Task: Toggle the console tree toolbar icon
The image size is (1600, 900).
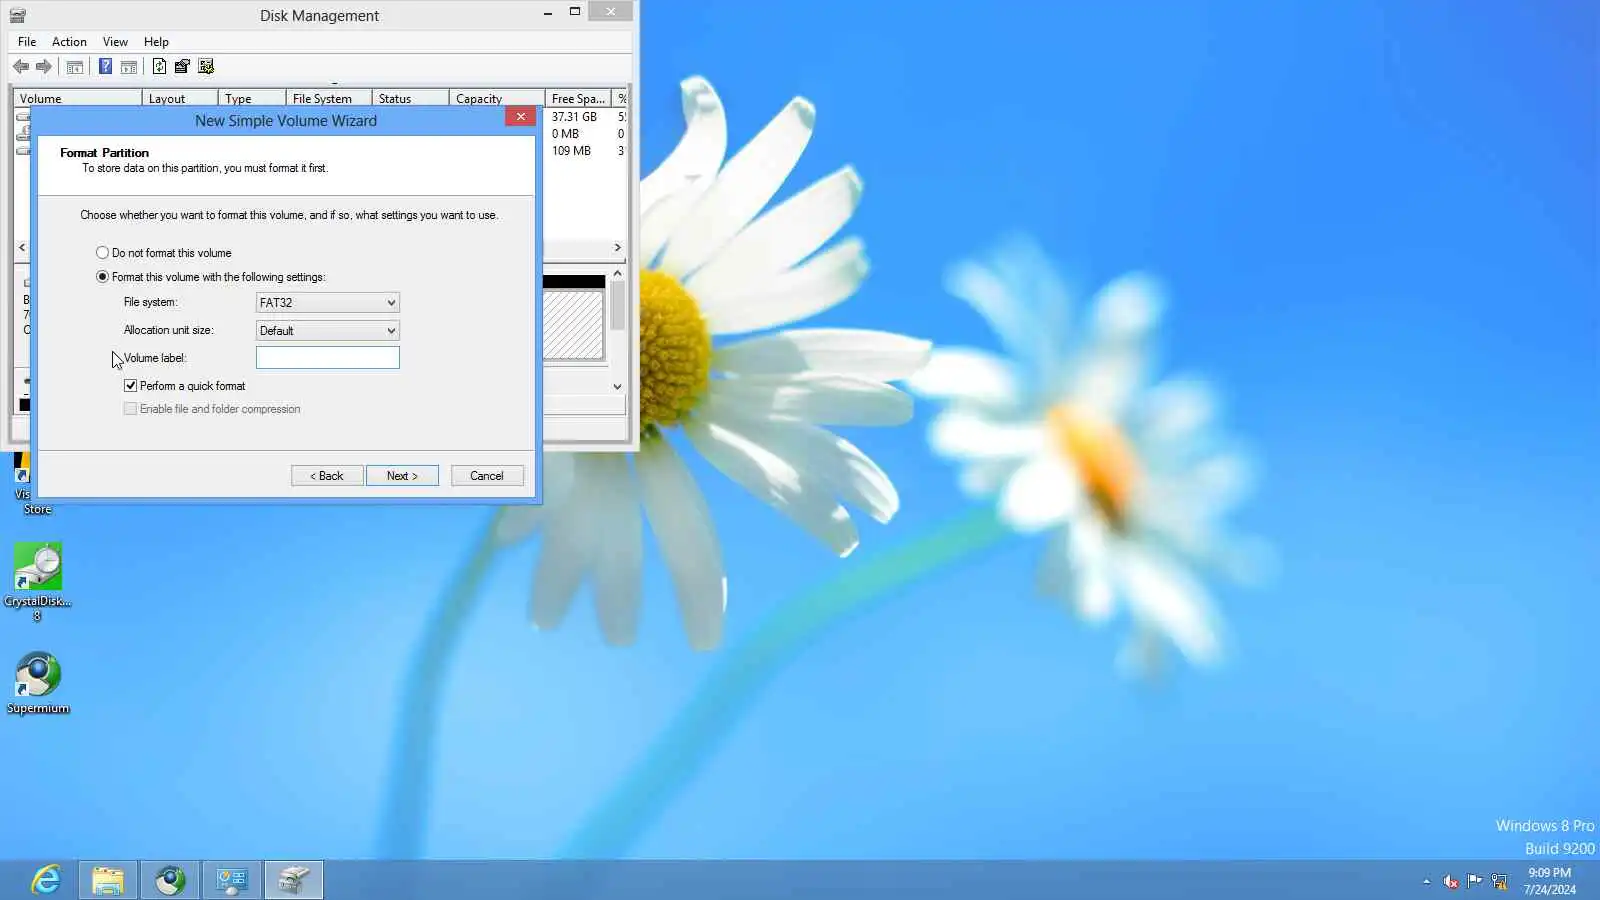Action: tap(75, 67)
